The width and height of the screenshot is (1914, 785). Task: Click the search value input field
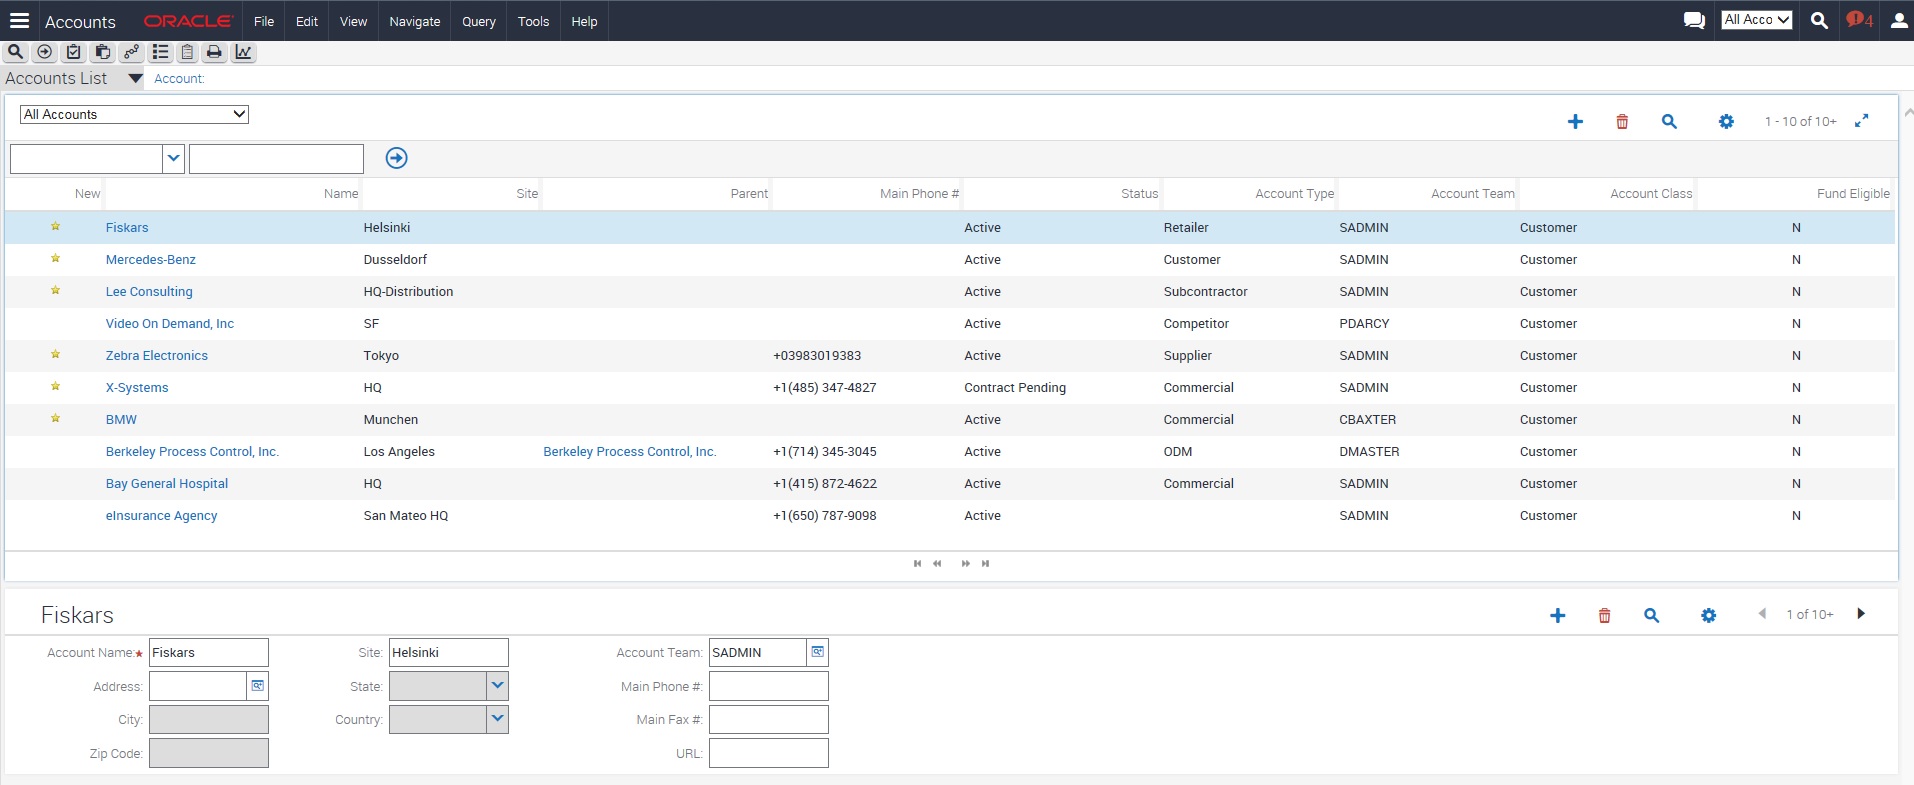click(276, 158)
